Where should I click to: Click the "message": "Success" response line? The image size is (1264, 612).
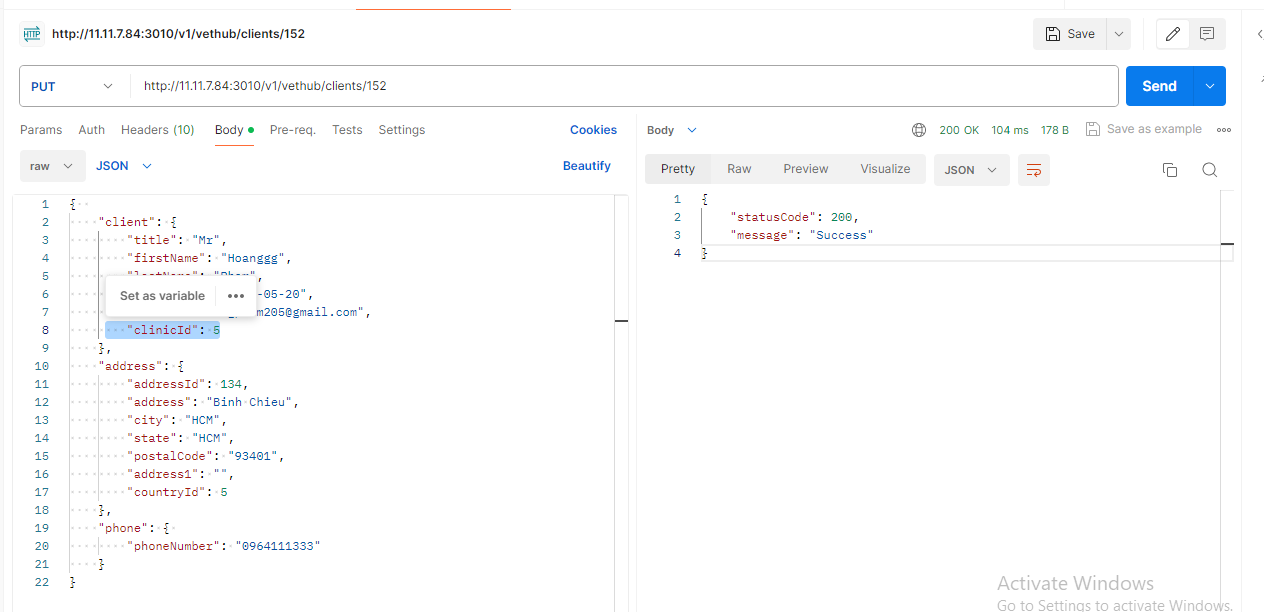[802, 235]
